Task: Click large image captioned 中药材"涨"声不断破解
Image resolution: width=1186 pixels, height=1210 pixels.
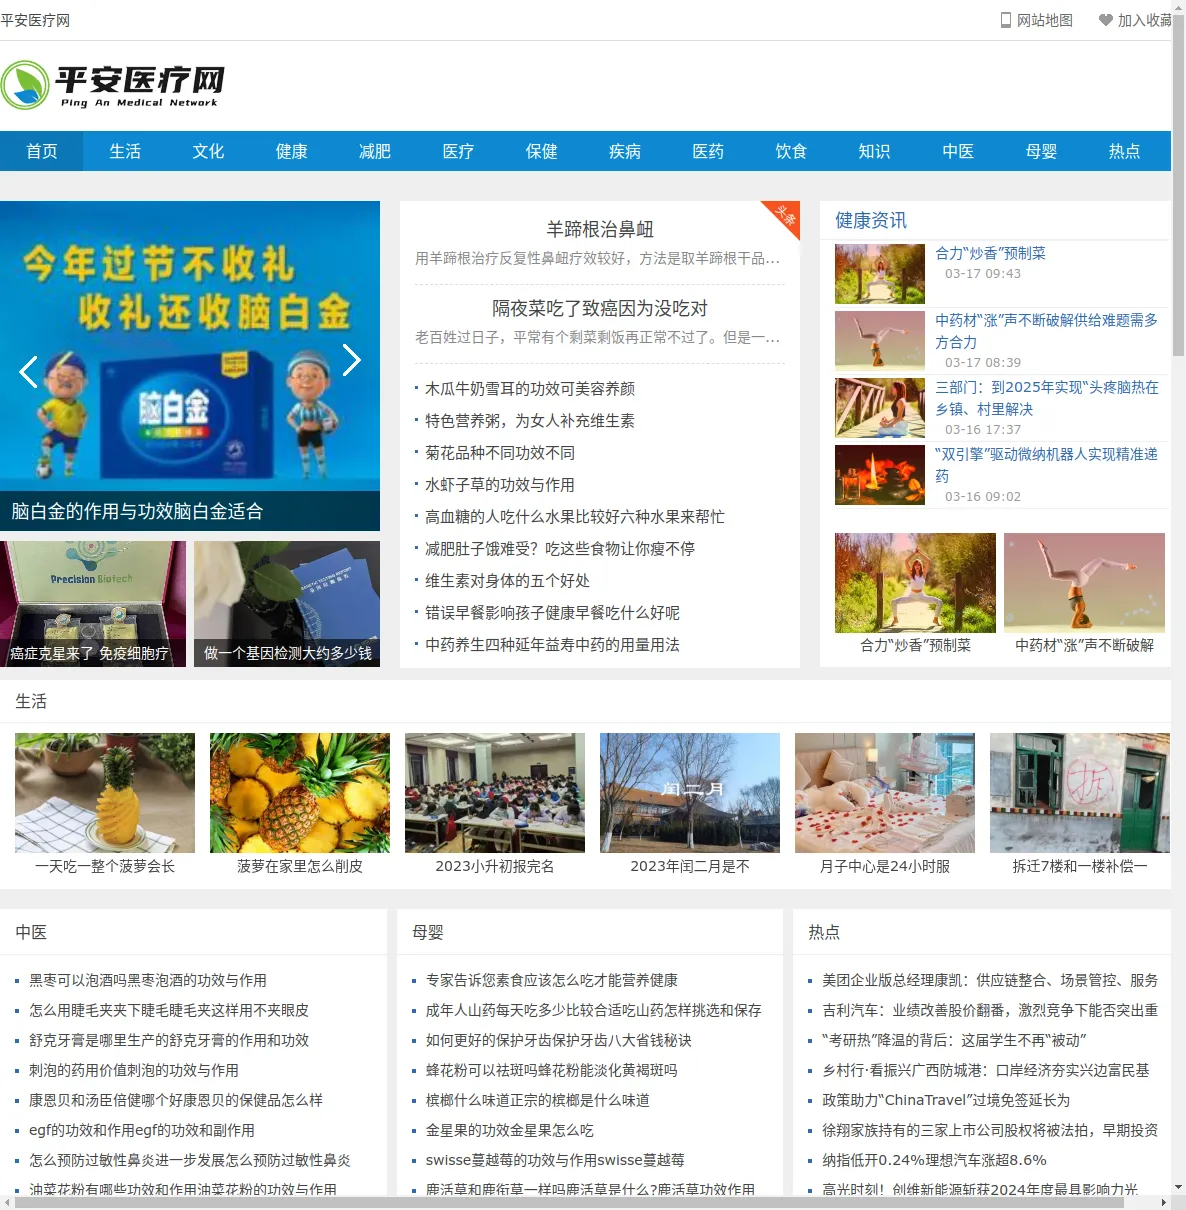Action: (1084, 583)
